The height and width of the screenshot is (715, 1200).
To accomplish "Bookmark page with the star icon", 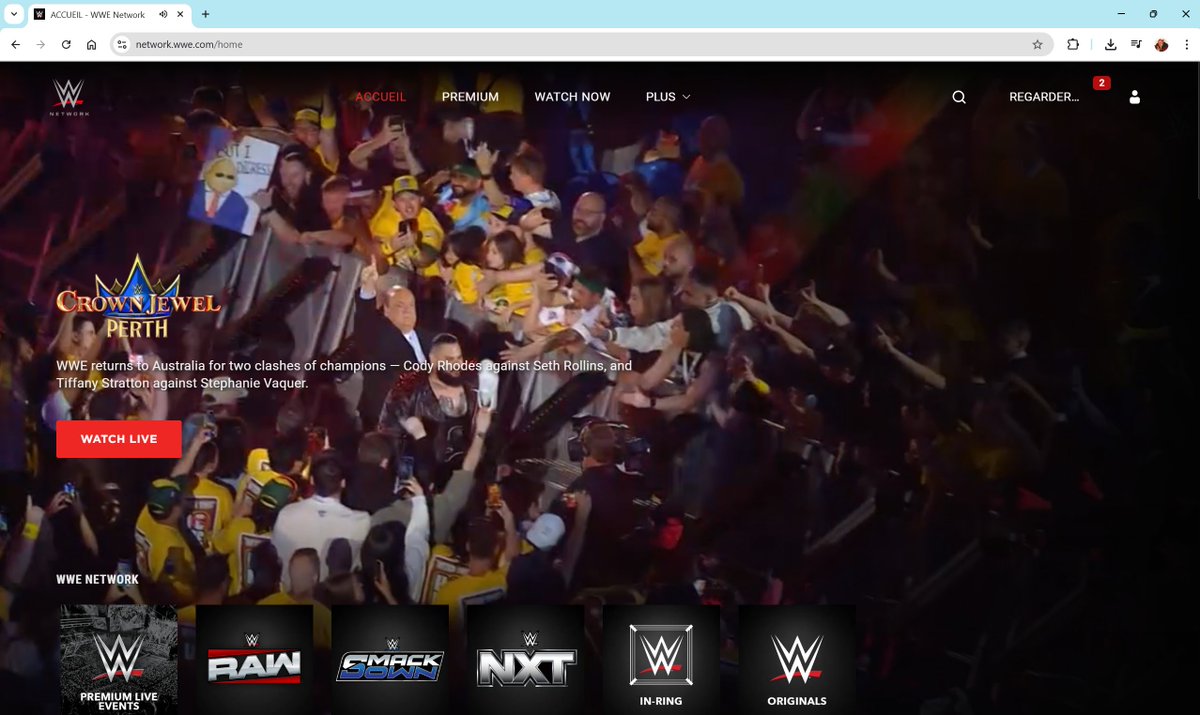I will [x=1037, y=44].
